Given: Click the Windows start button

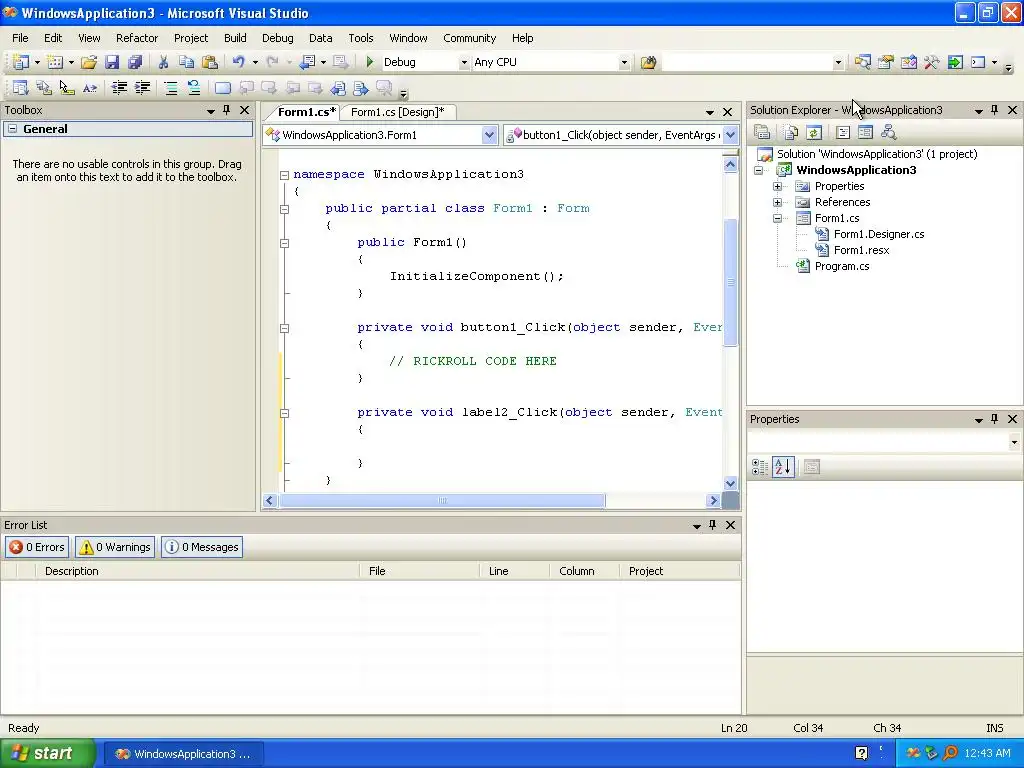Looking at the screenshot, I should click(x=46, y=753).
